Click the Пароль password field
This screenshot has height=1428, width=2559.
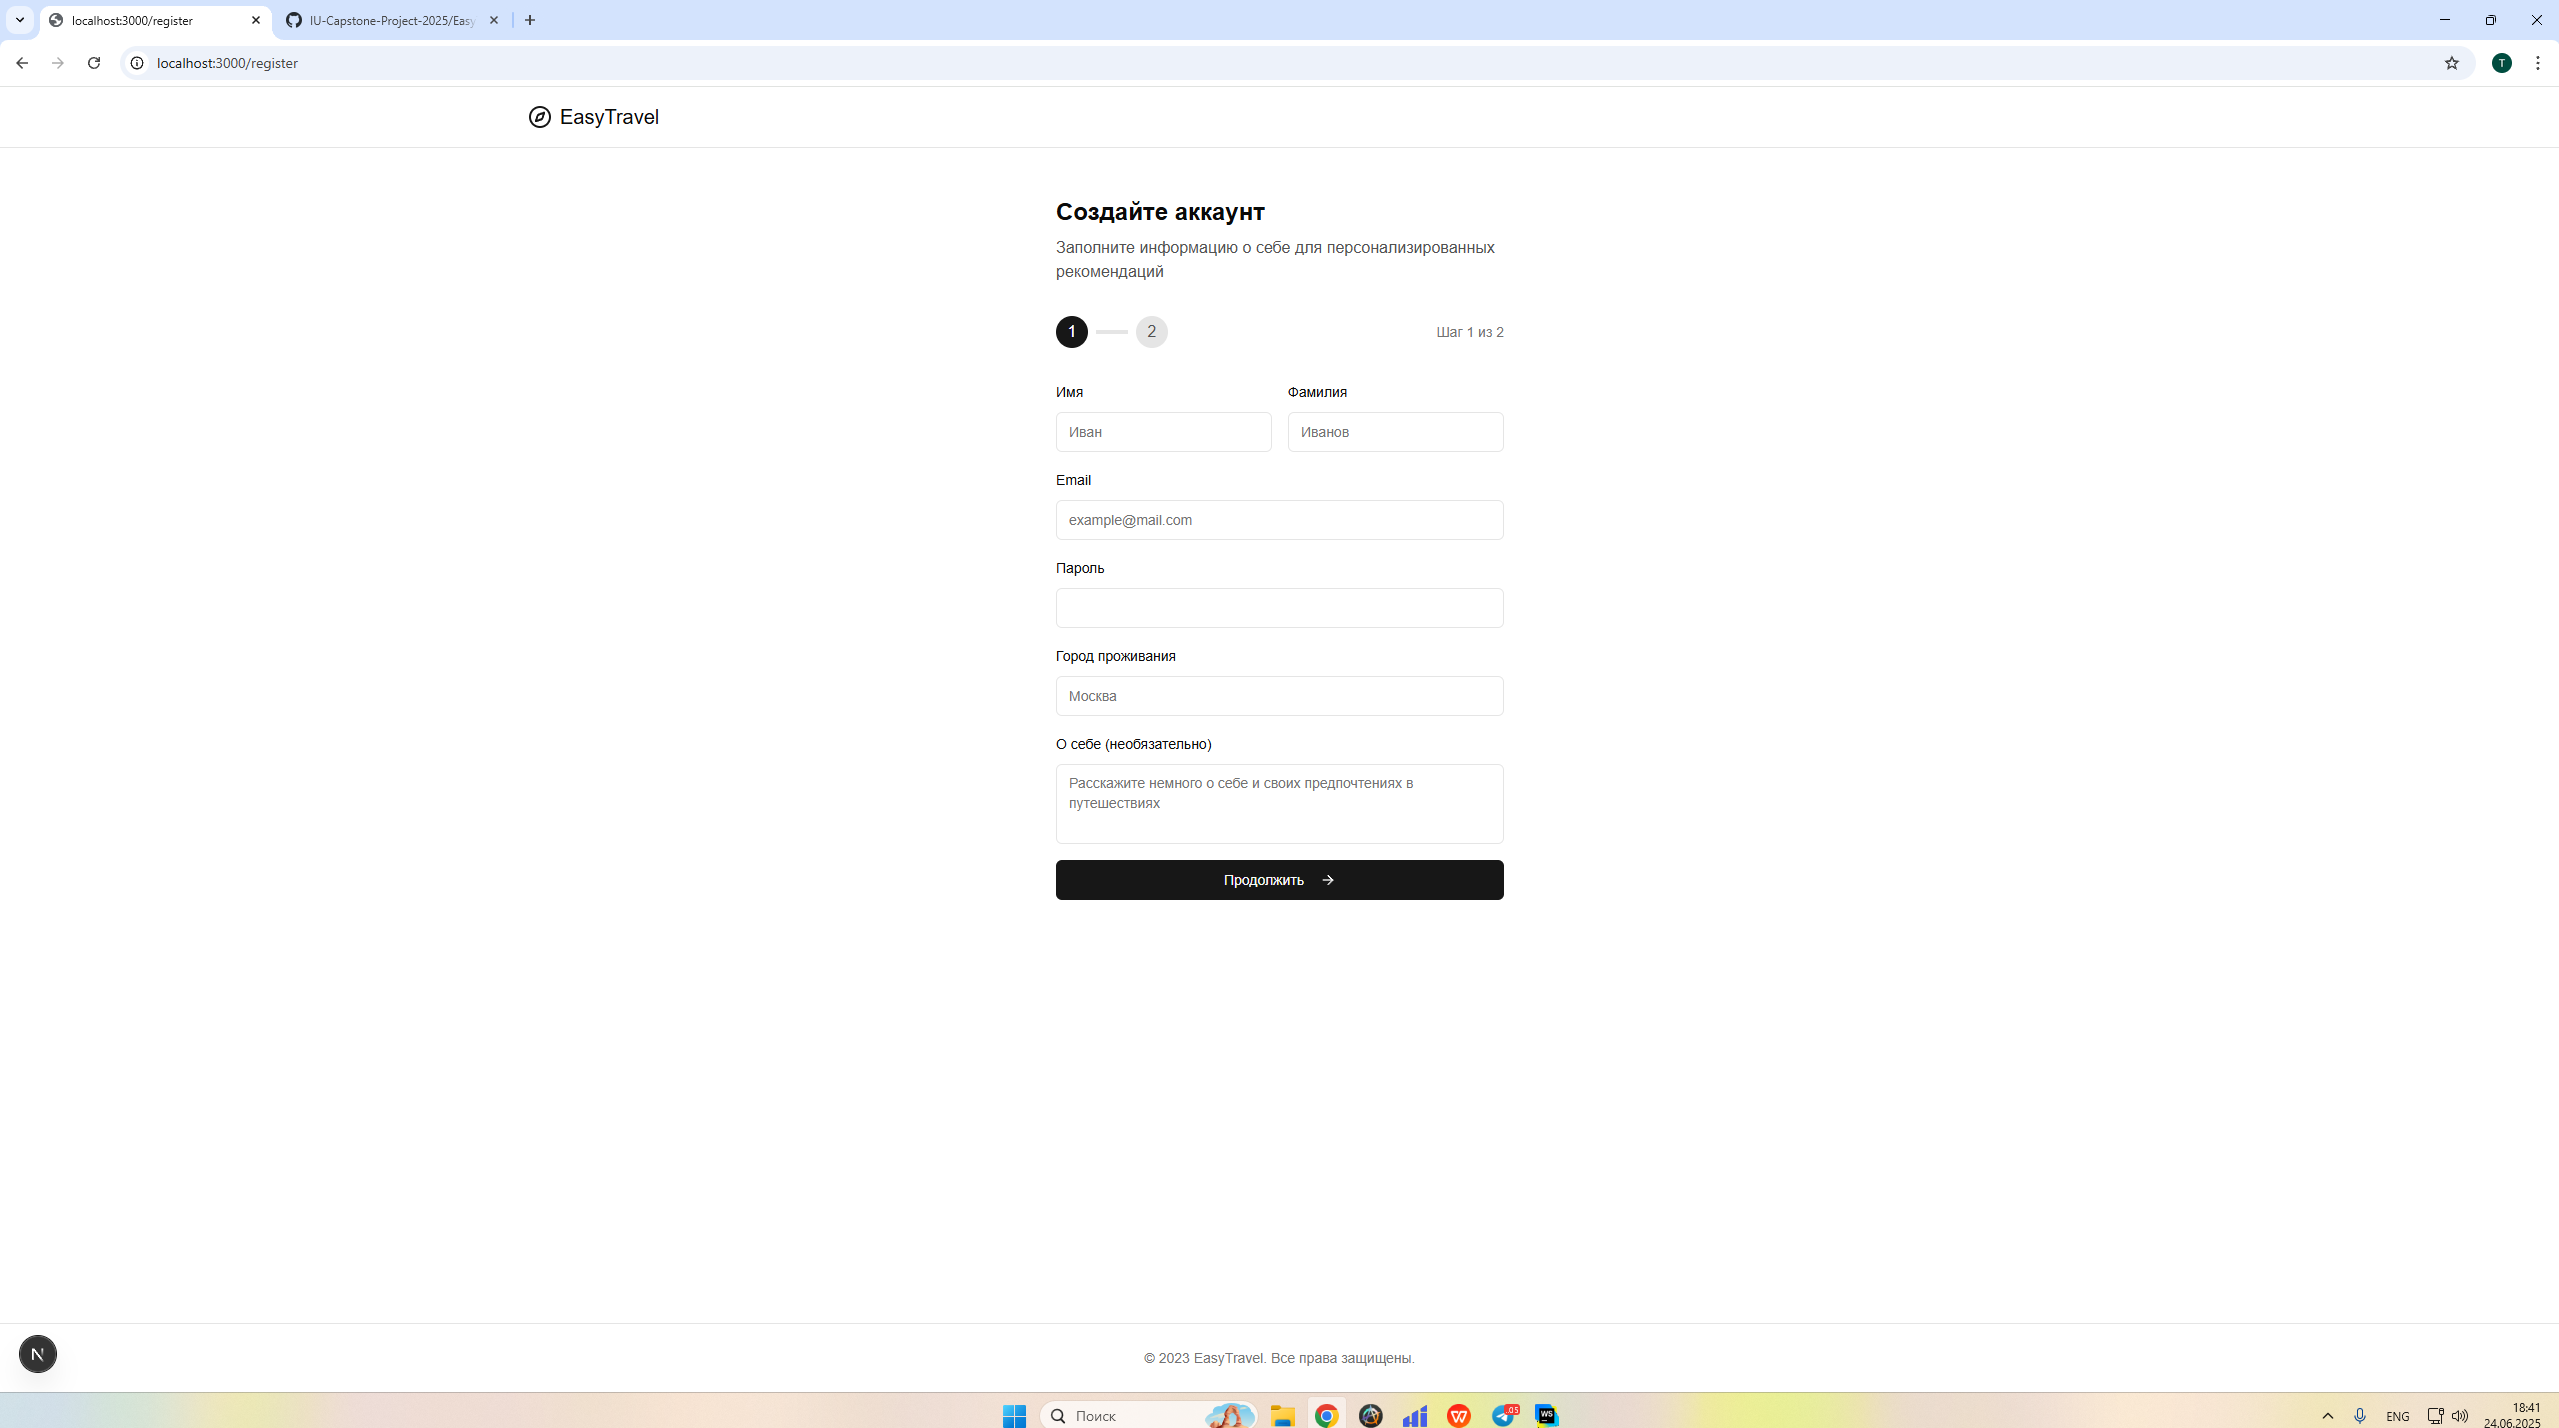[x=1279, y=608]
